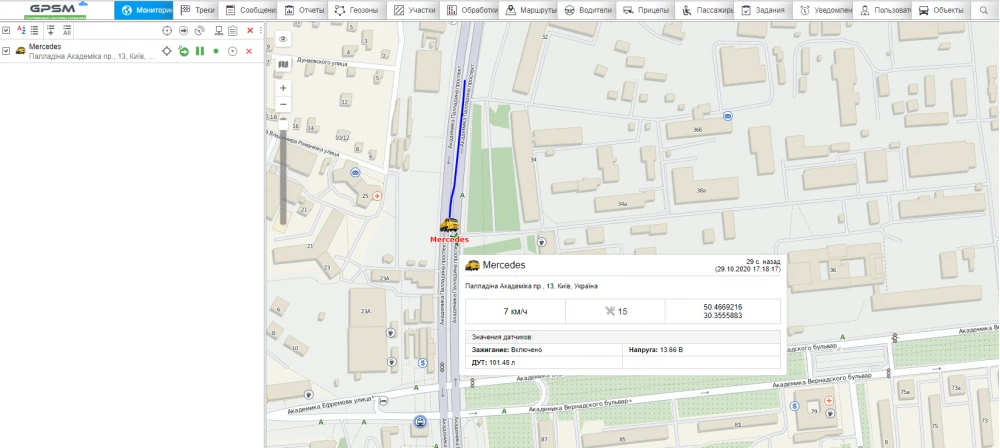Click the header clipboard report icon
This screenshot has height=448, width=1000.
coord(233,30)
